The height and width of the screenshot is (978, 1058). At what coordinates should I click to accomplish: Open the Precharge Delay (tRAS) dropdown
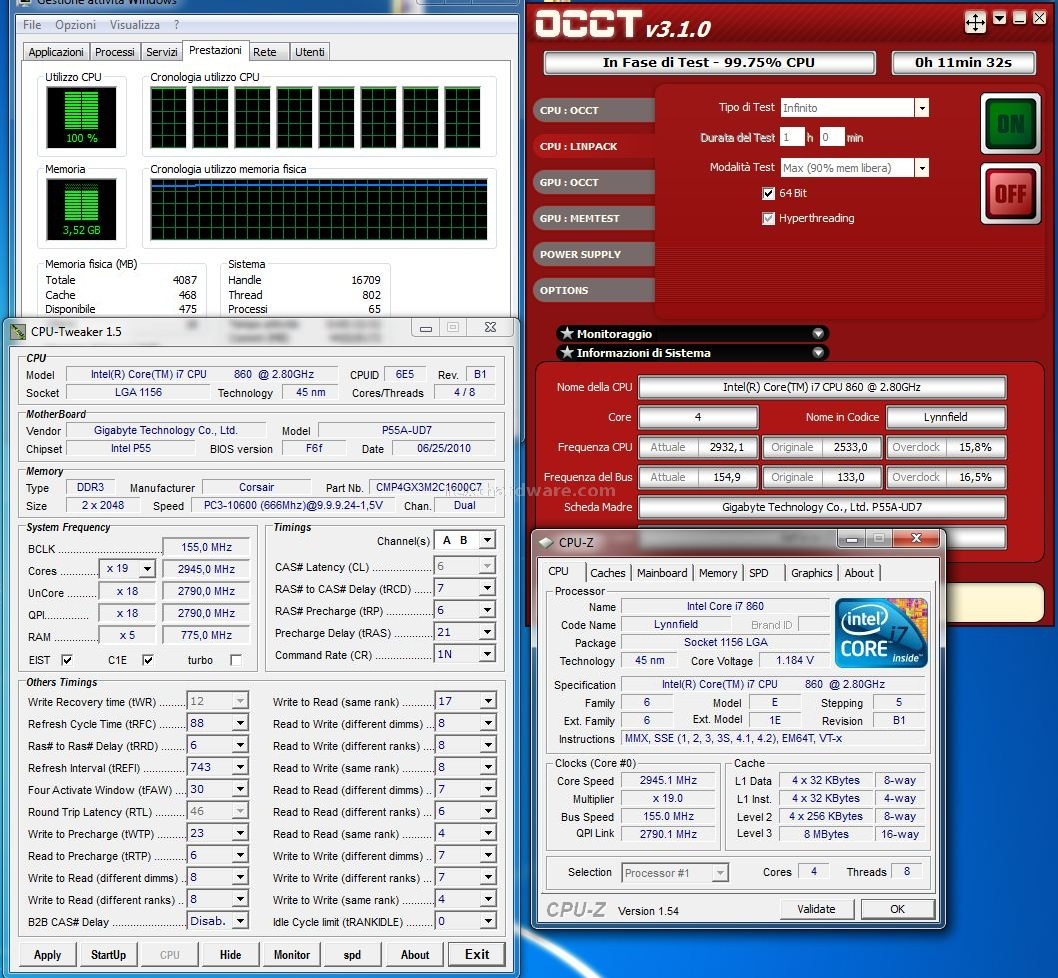[487, 632]
